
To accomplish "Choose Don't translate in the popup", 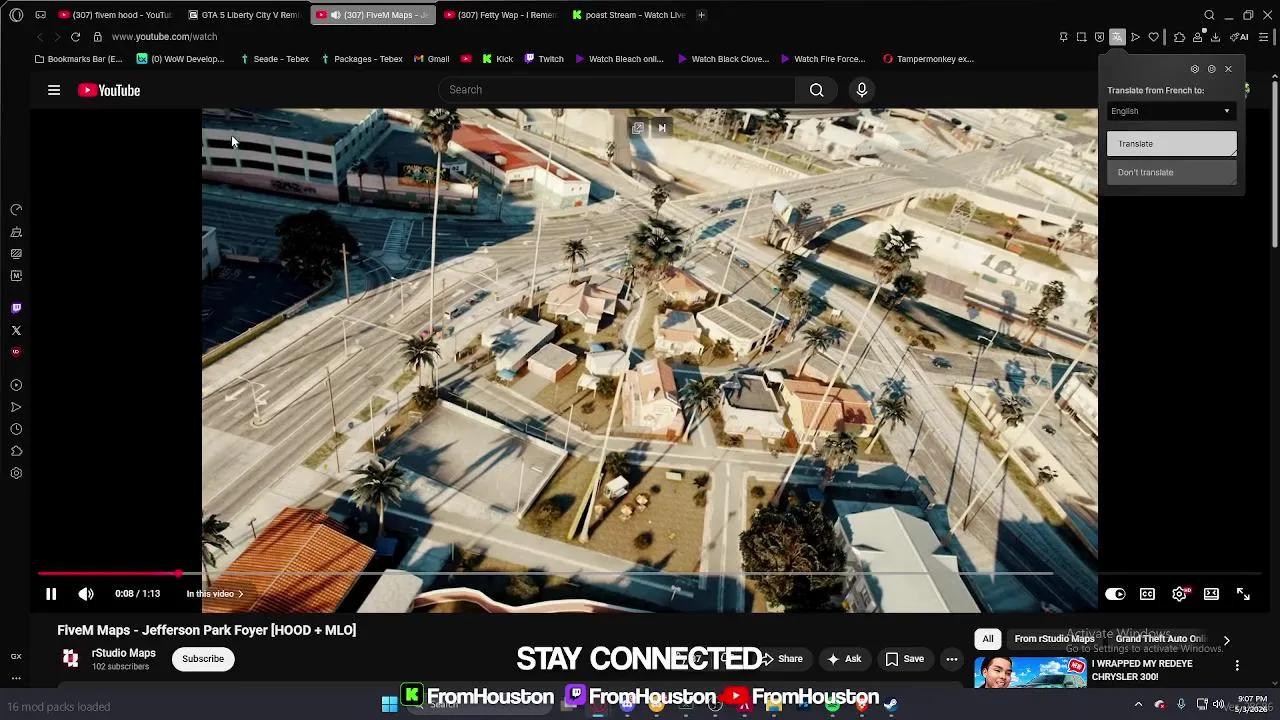I will point(1171,172).
